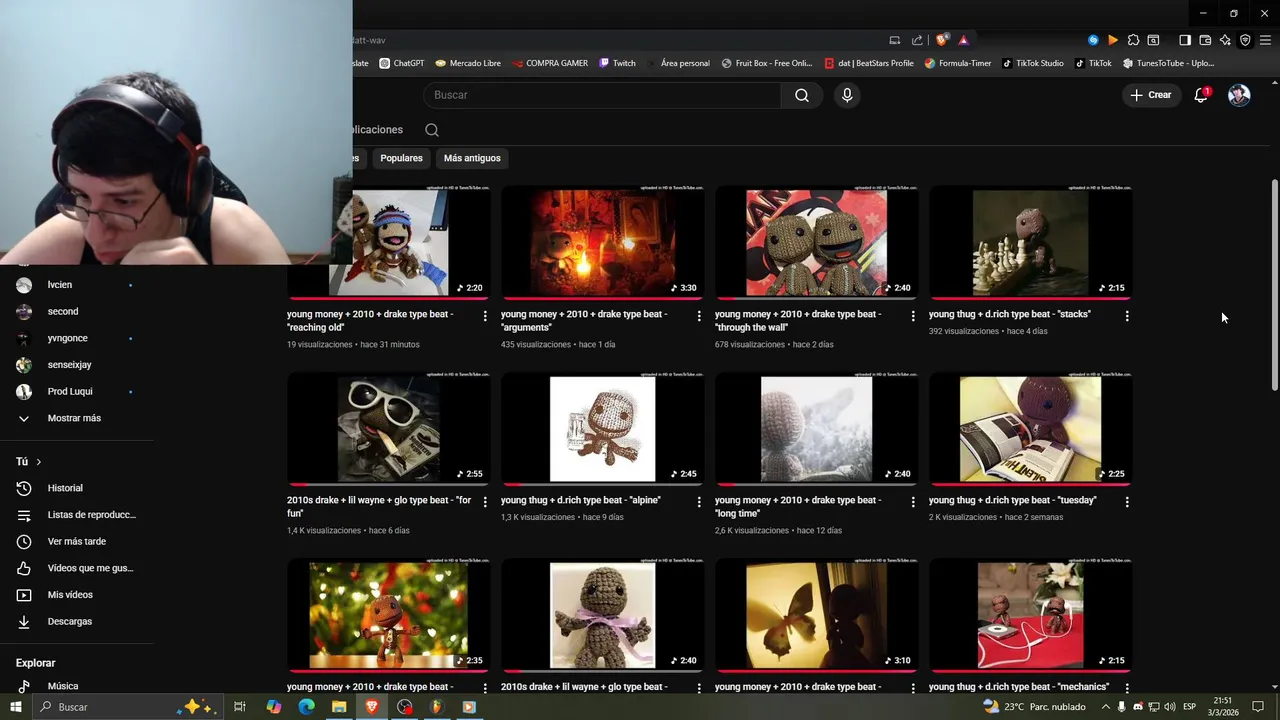
Task: Open the volume icon in system tray
Action: pos(1170,707)
